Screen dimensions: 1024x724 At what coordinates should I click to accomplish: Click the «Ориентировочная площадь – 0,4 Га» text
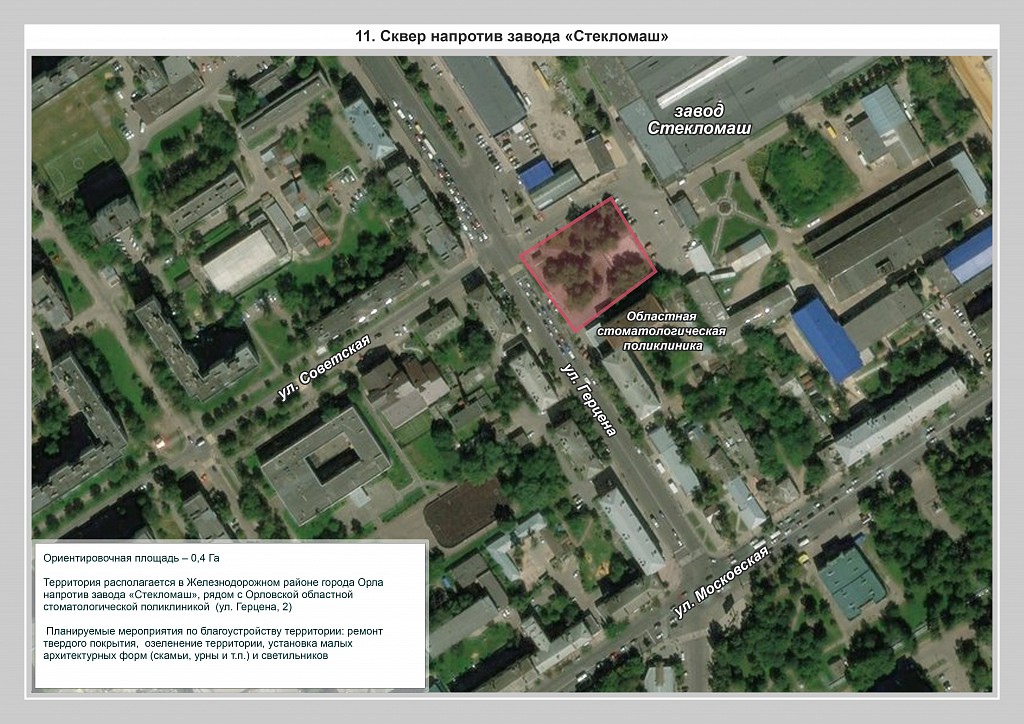134,558
